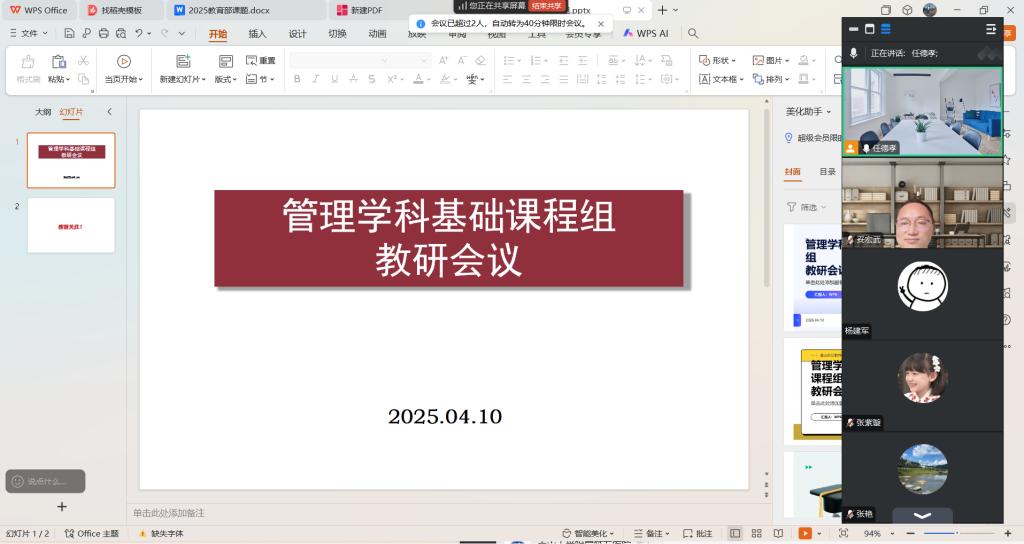Open the 大纲 outline tab
Image resolution: width=1024 pixels, height=544 pixels.
43,112
